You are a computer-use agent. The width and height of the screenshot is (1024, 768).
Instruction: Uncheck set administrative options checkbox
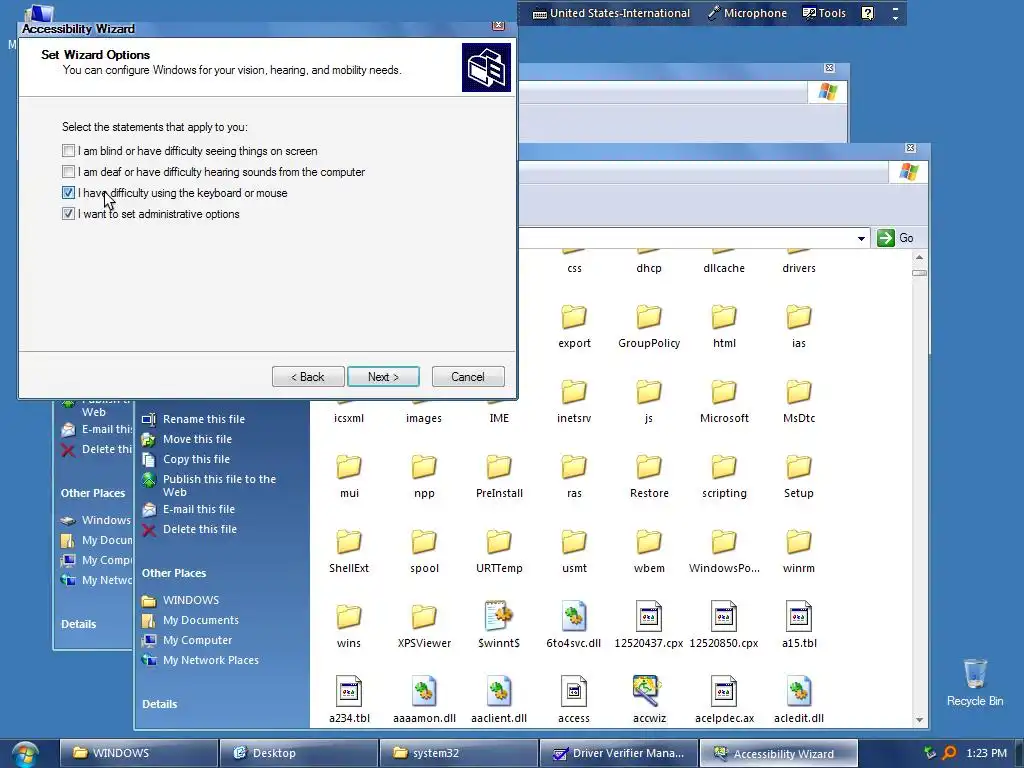click(x=69, y=214)
